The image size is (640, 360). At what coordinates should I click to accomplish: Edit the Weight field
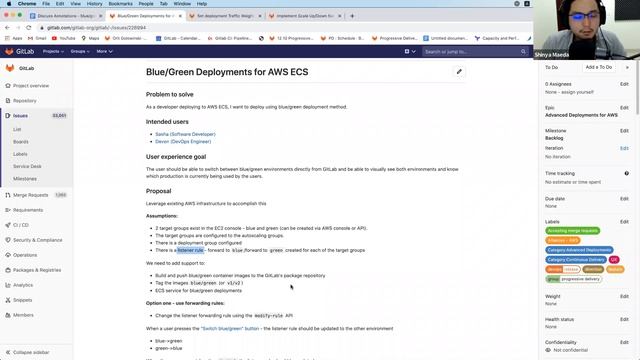(x=624, y=297)
